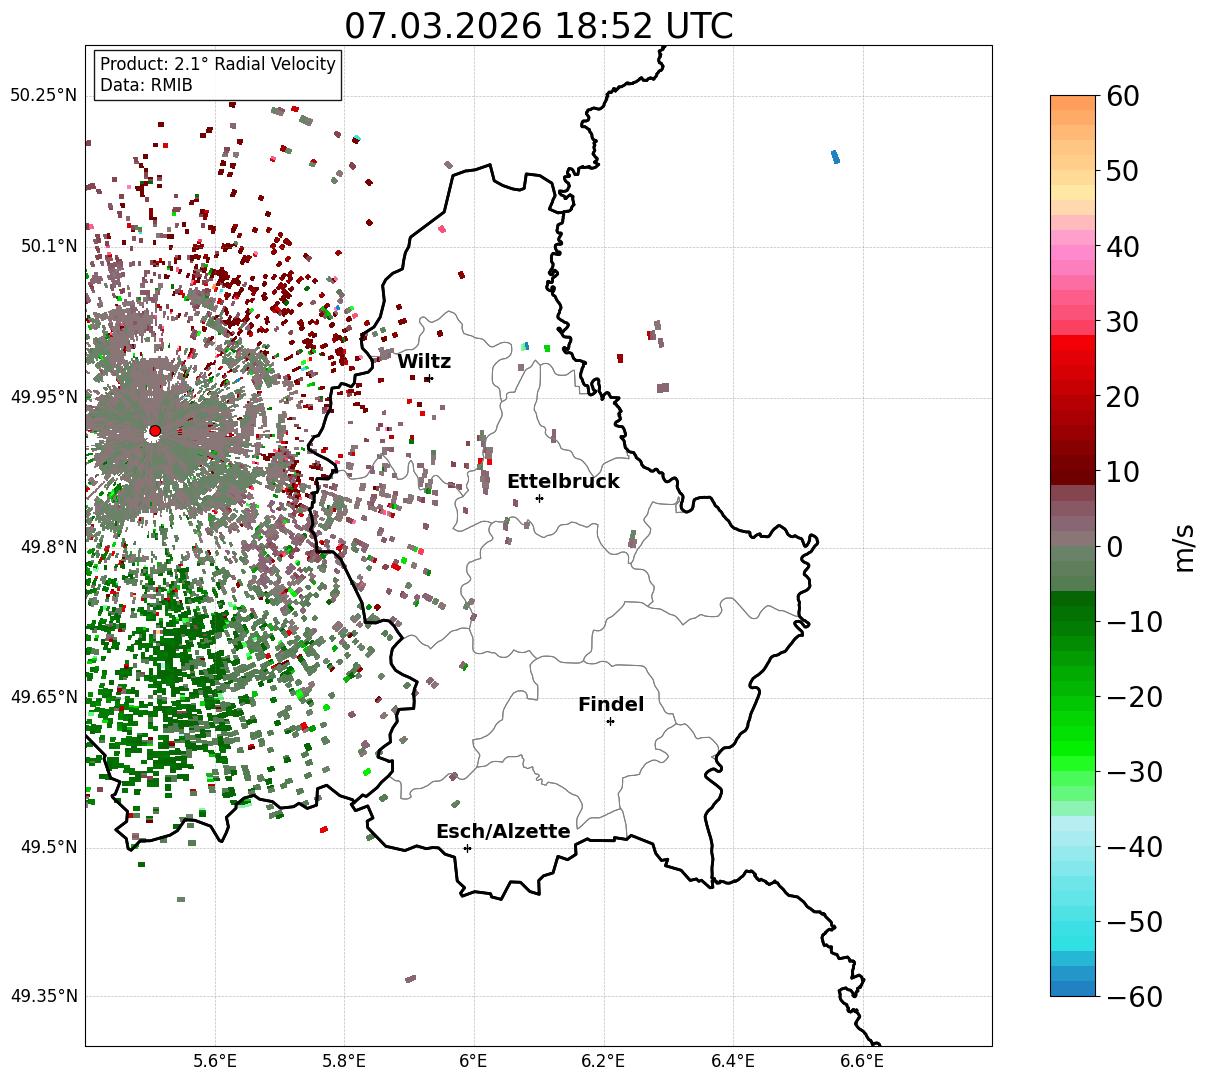The width and height of the screenshot is (1207, 1081).
Task: Click the colorbar tick label −20
Action: pos(1134,697)
